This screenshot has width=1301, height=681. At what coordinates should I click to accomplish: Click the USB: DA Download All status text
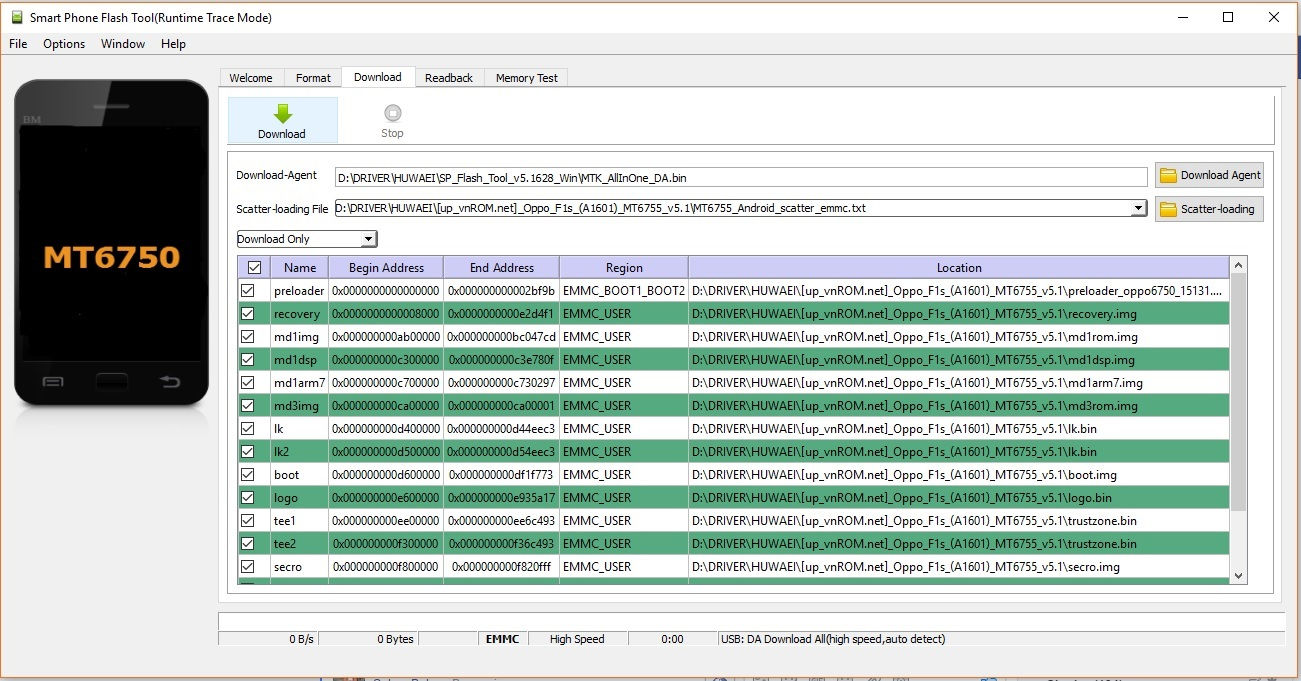click(832, 639)
